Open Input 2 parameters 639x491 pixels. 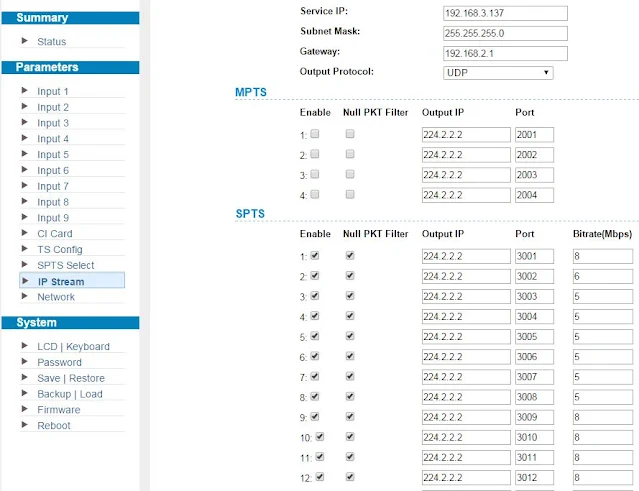53,107
